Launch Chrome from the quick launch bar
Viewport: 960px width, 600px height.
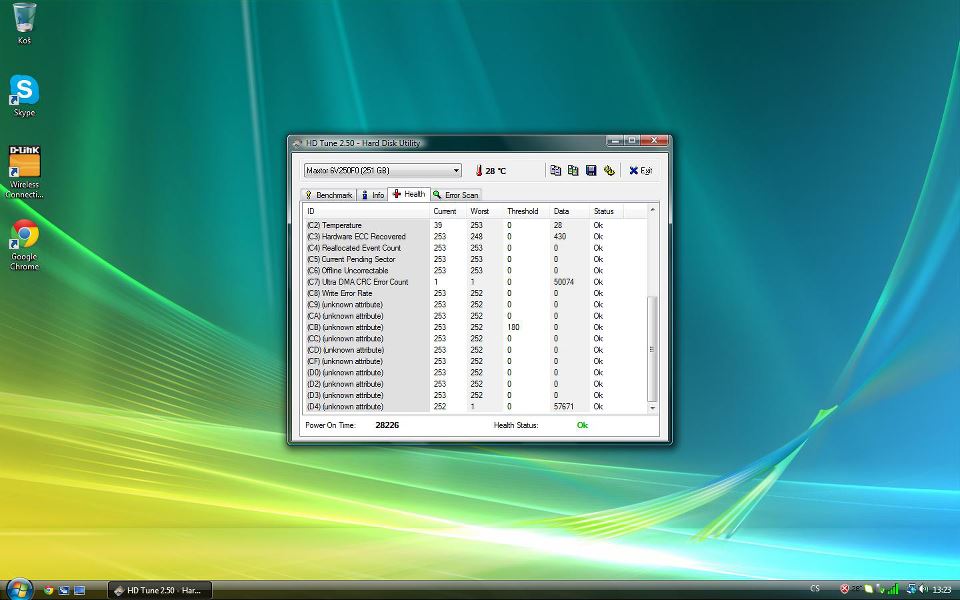(x=49, y=590)
